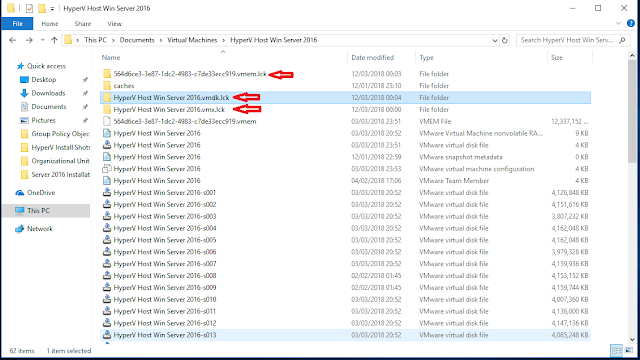The width and height of the screenshot is (640, 360).
Task: Open the recent locations dropdown arrow
Action: coord(42,40)
